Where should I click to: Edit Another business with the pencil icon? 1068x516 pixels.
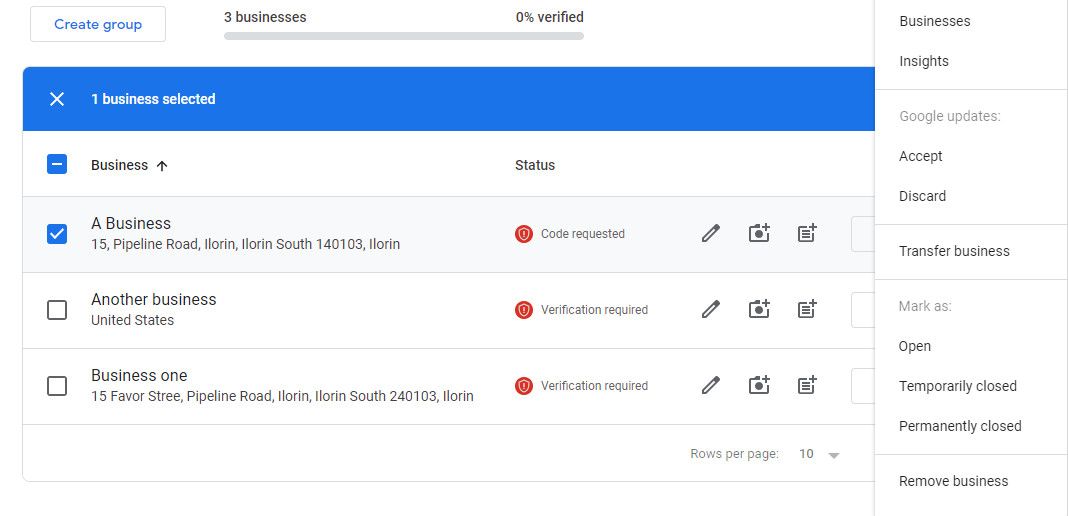(710, 310)
